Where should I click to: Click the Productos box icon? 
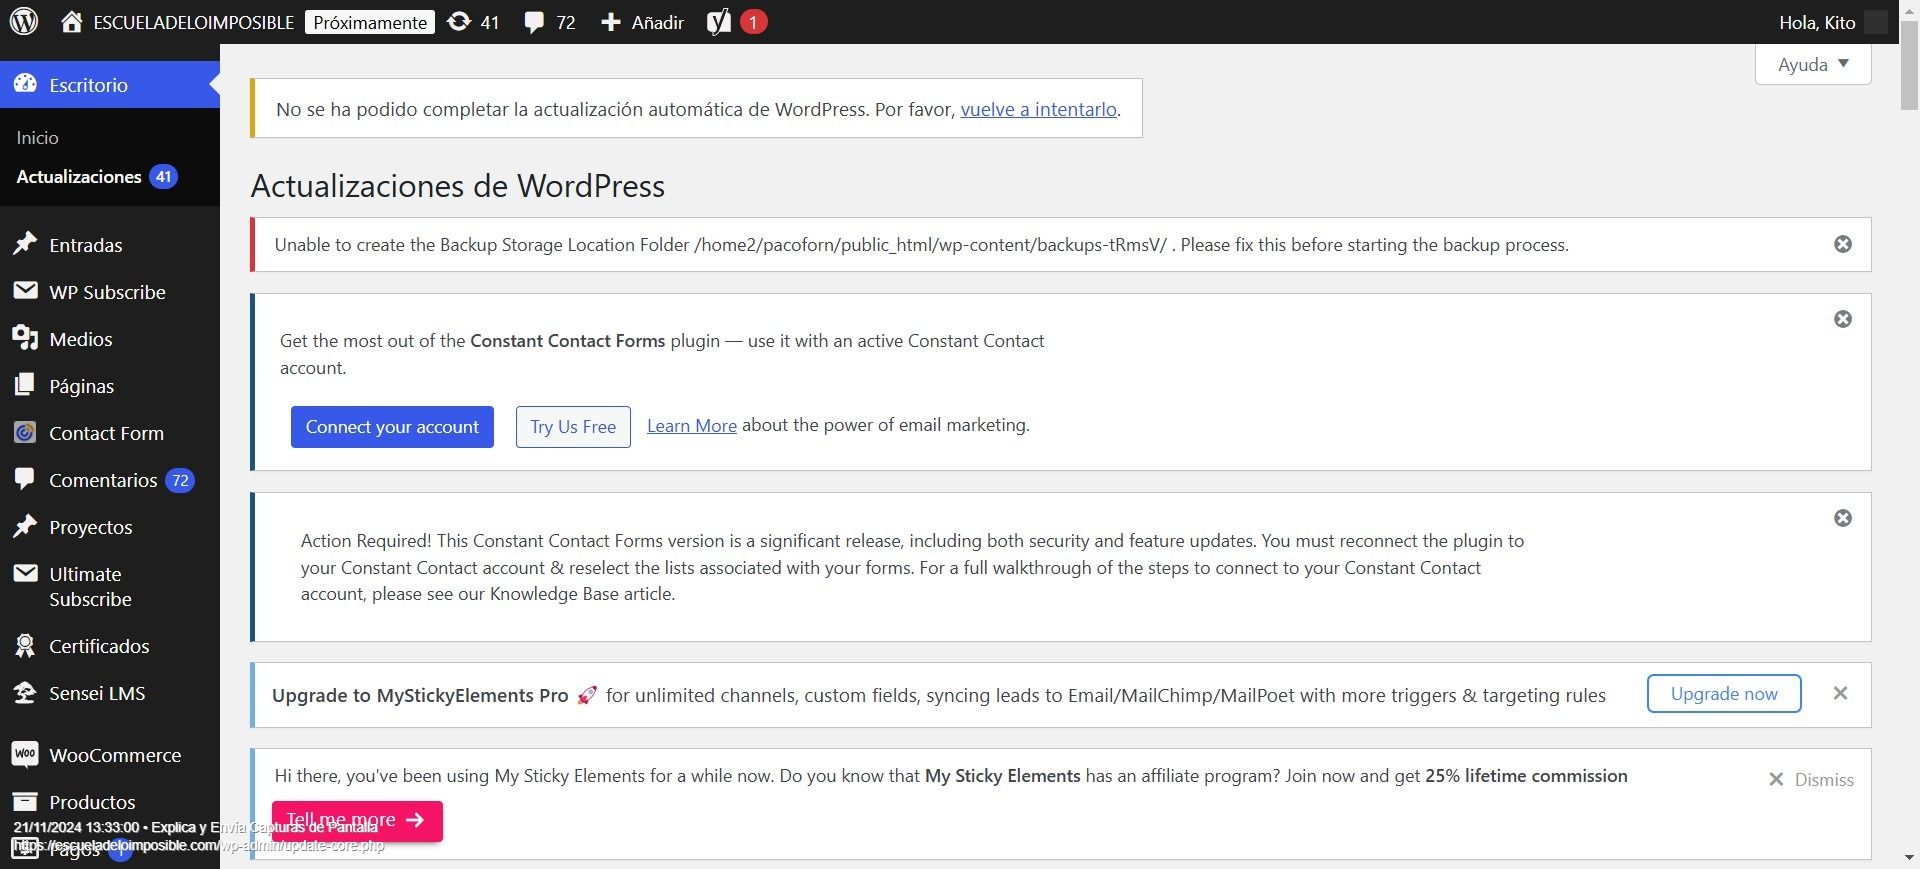(25, 801)
